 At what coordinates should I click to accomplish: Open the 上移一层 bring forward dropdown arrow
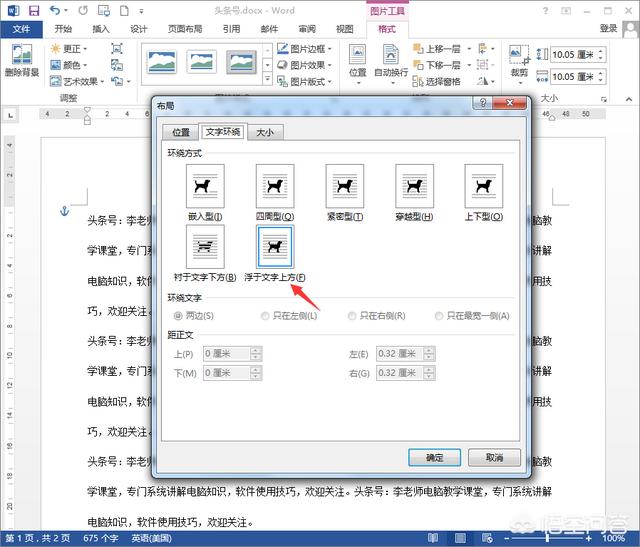coord(469,49)
